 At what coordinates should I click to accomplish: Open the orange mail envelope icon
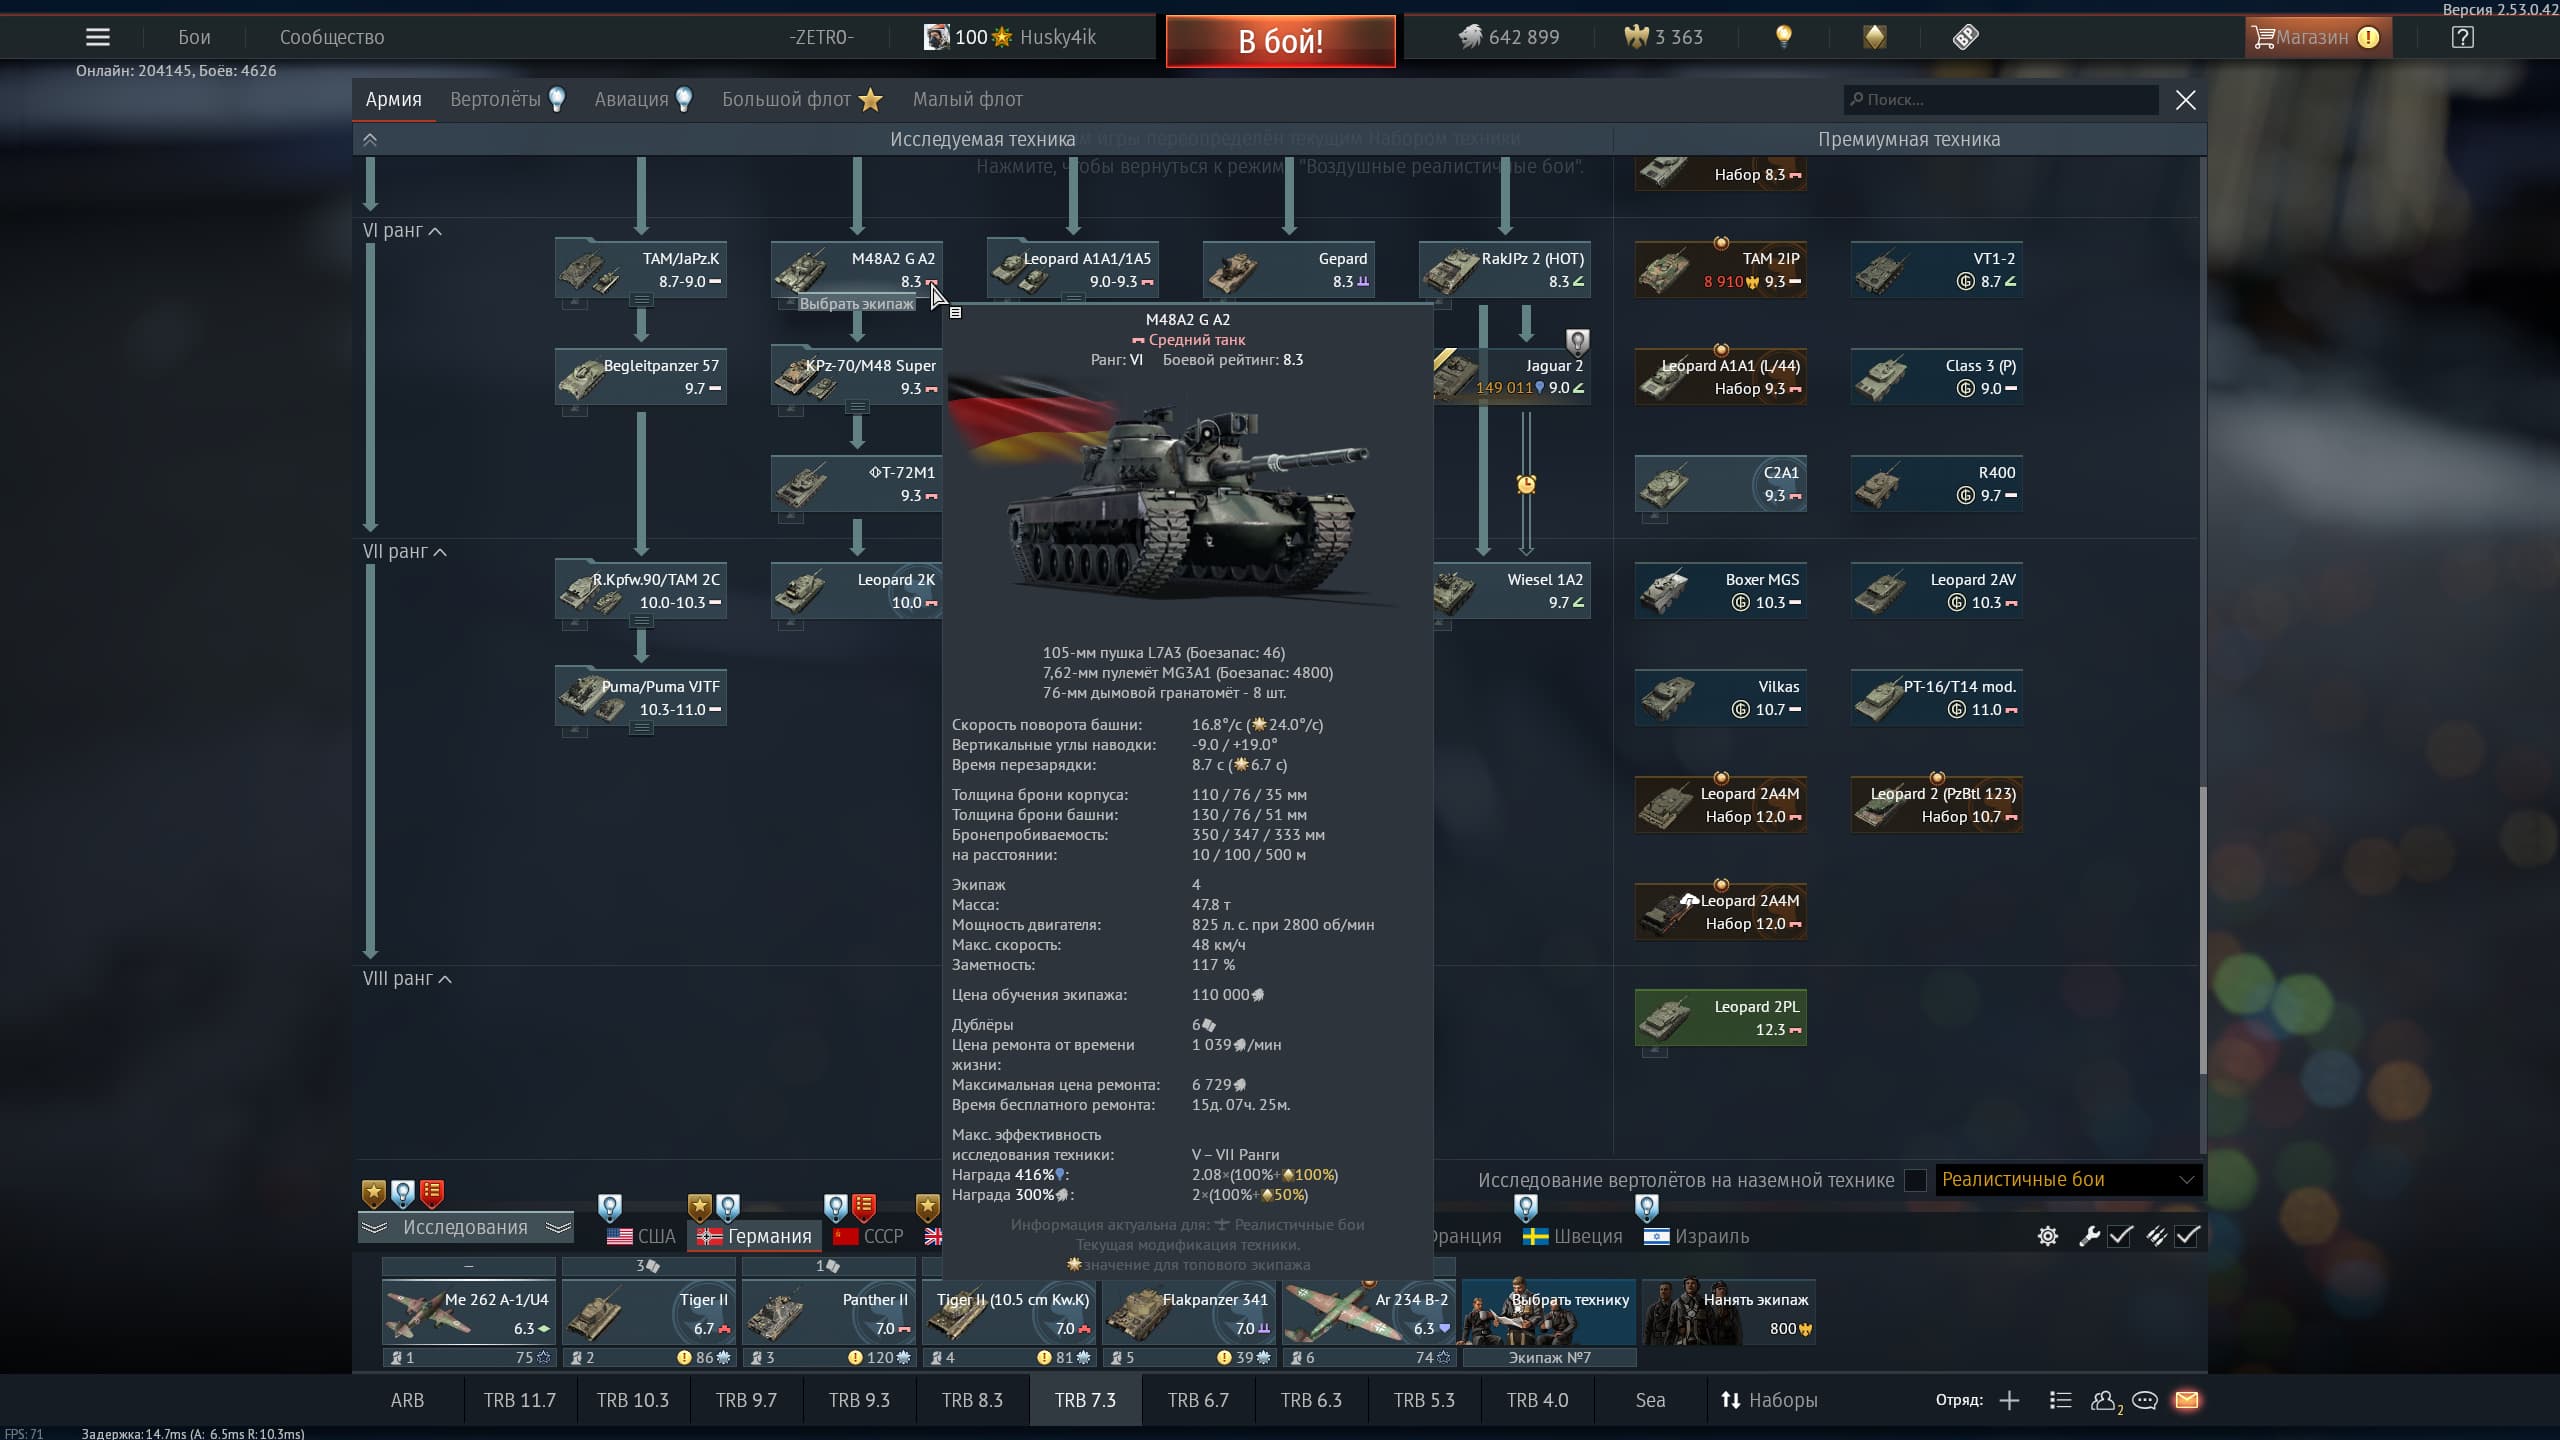[x=2187, y=1400]
